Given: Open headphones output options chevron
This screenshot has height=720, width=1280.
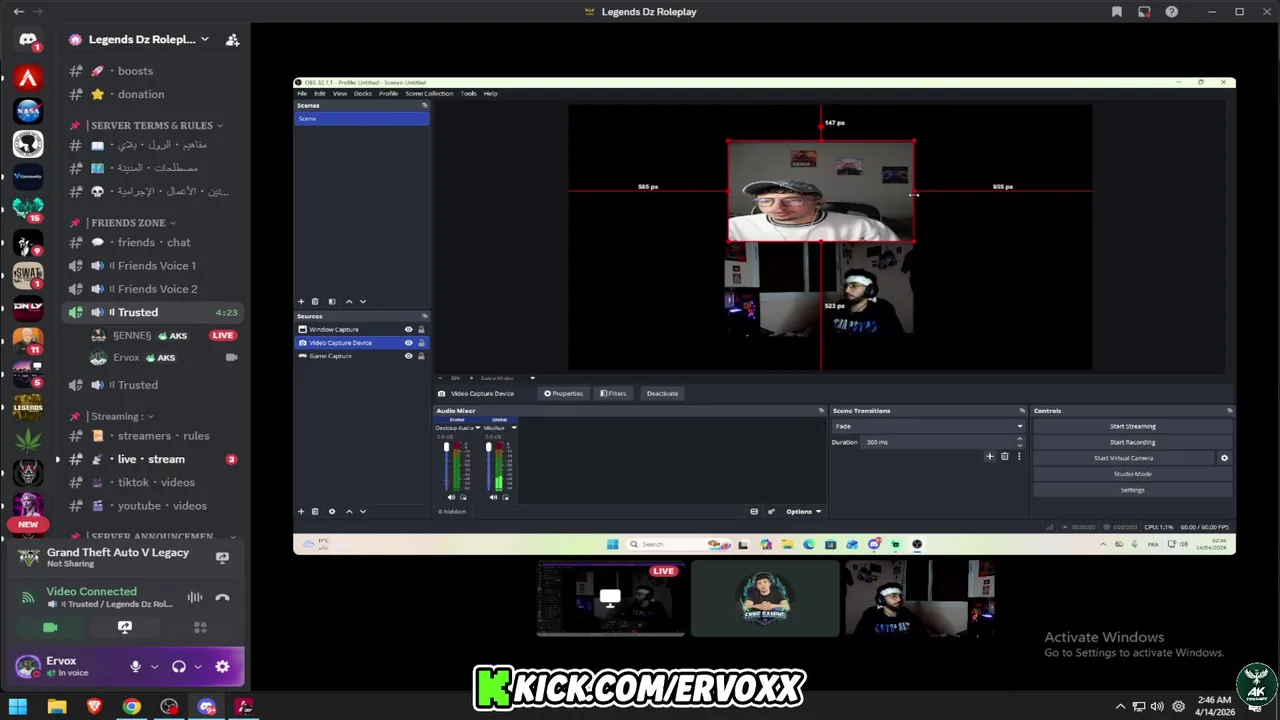Looking at the screenshot, I should (198, 666).
